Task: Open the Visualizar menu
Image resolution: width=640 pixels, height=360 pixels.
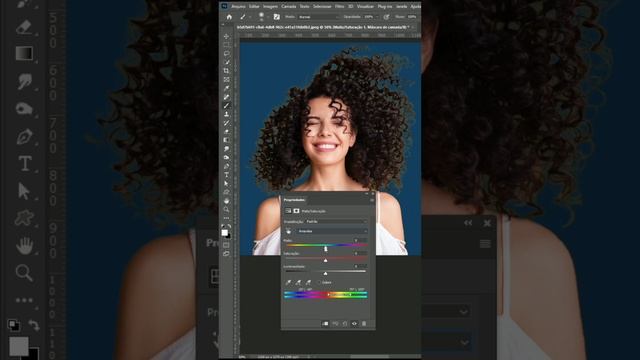Action: 365,7
